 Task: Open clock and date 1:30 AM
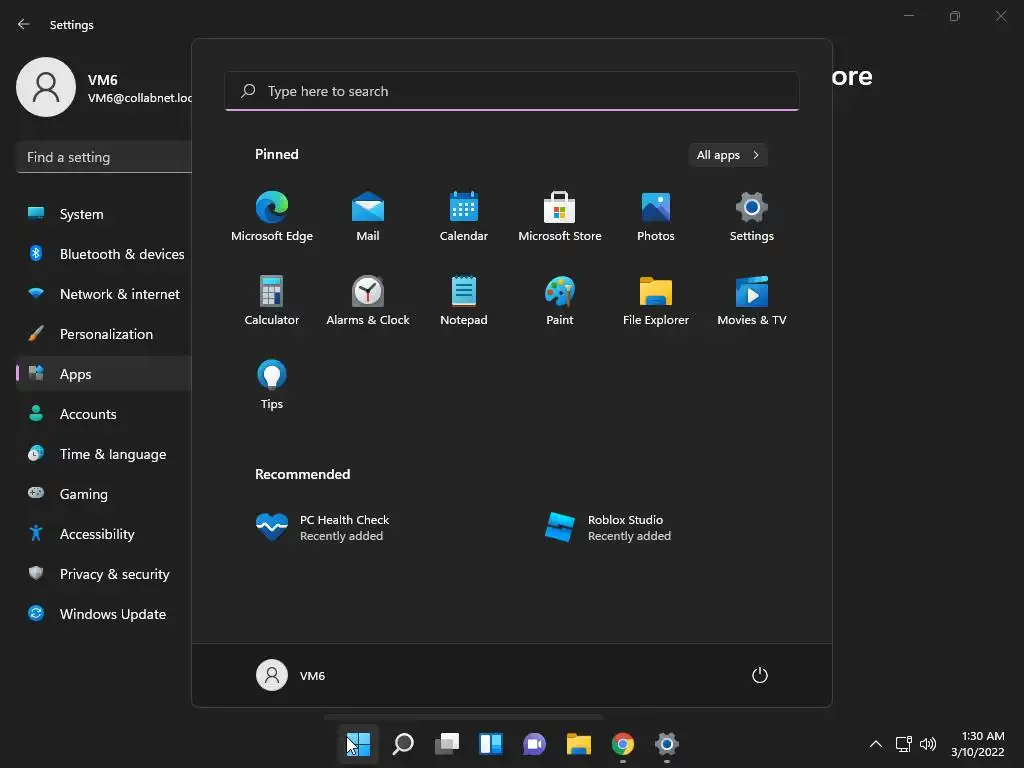pos(977,744)
